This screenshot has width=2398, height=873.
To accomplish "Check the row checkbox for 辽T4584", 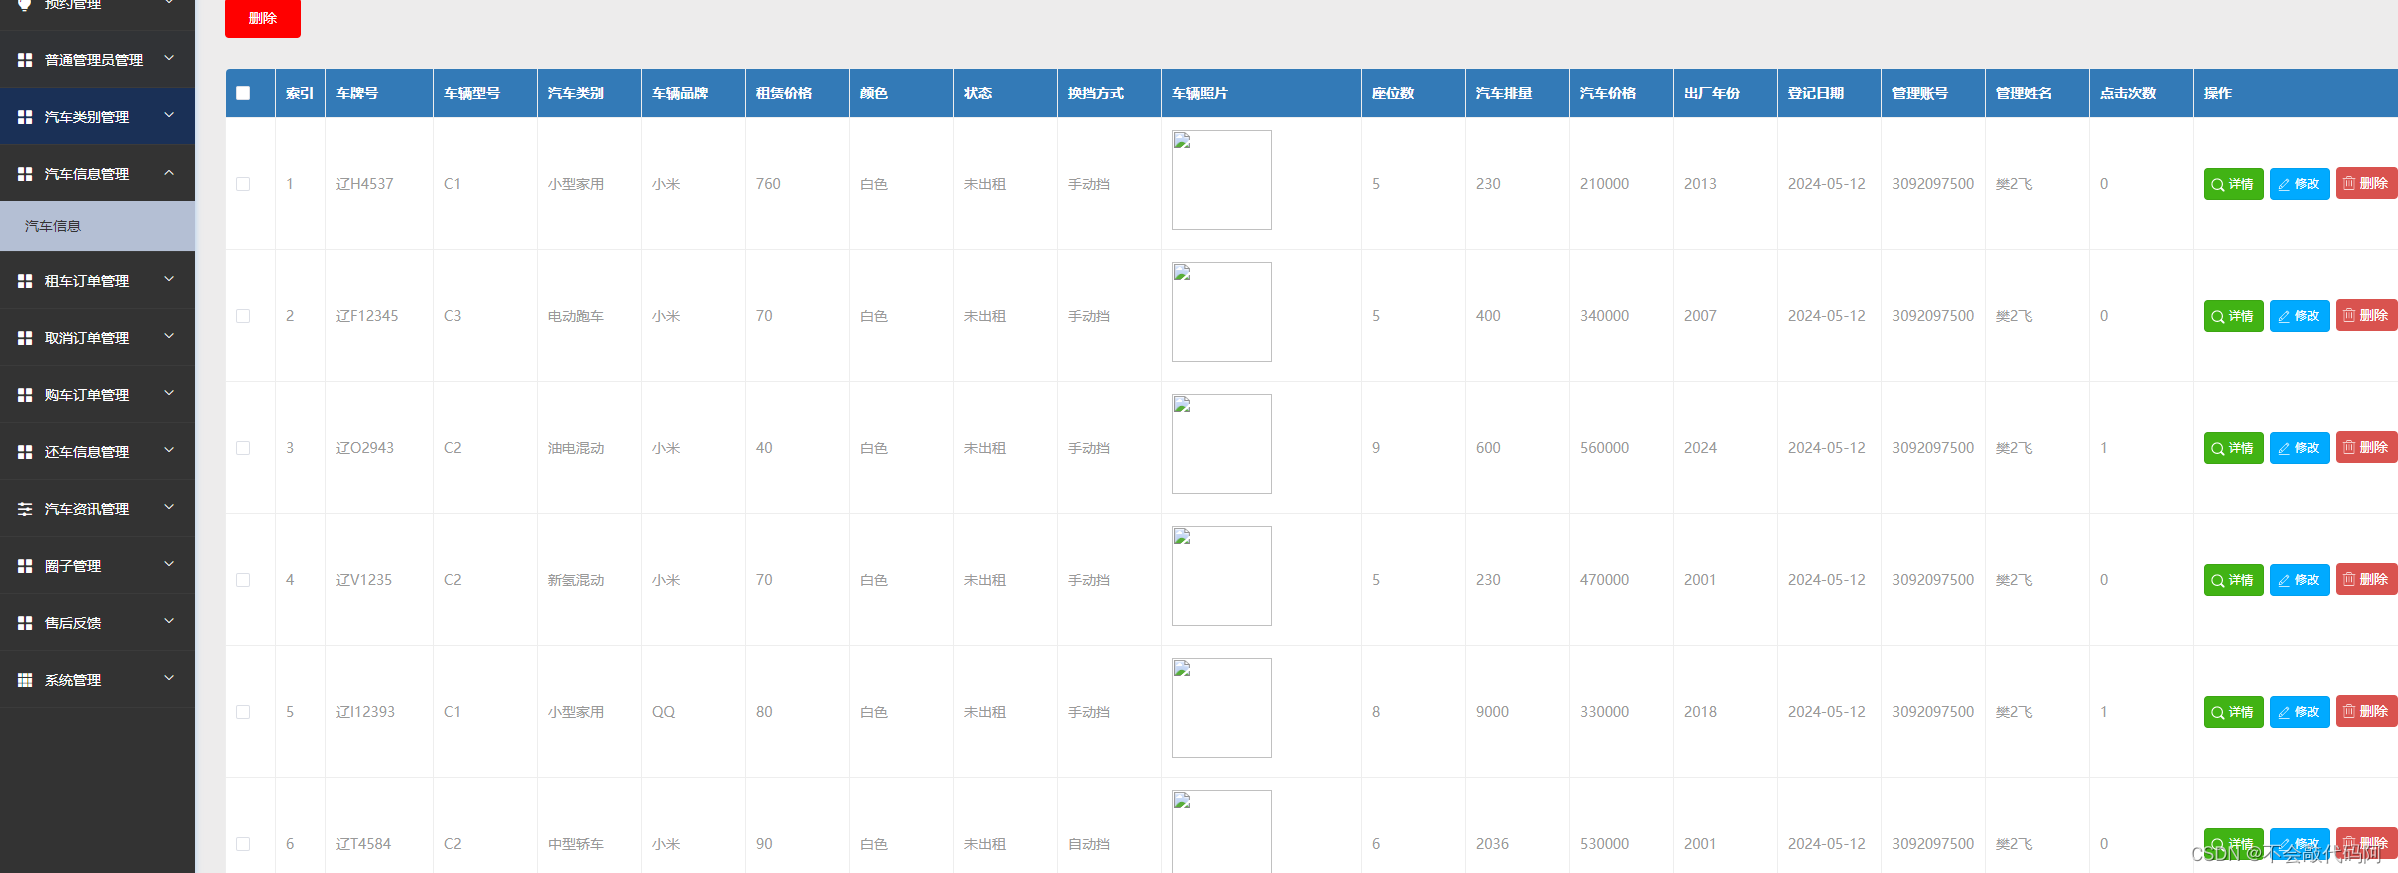I will click(x=243, y=844).
